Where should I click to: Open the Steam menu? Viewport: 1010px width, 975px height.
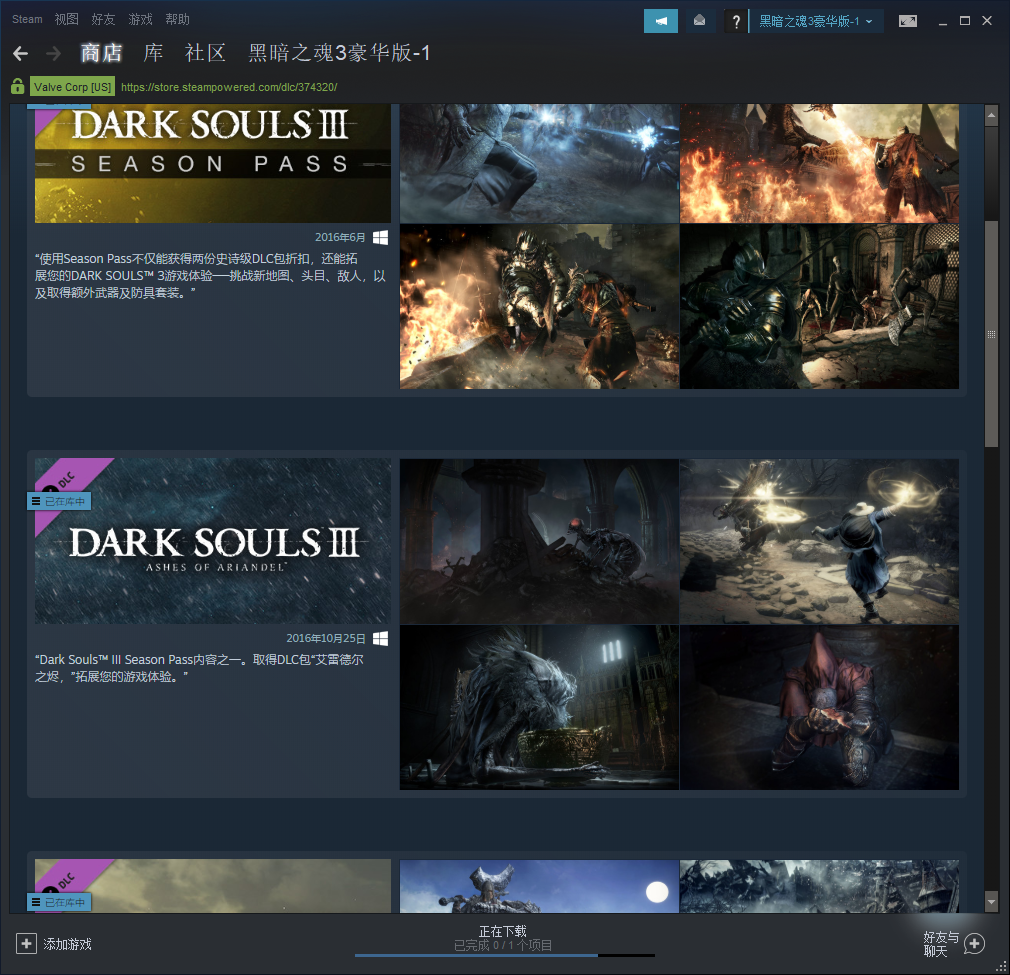point(27,19)
